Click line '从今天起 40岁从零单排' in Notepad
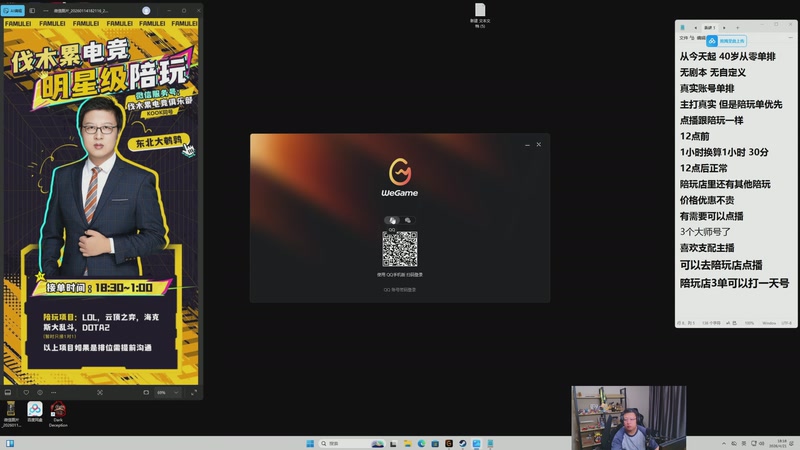This screenshot has width=800, height=450. [x=728, y=57]
